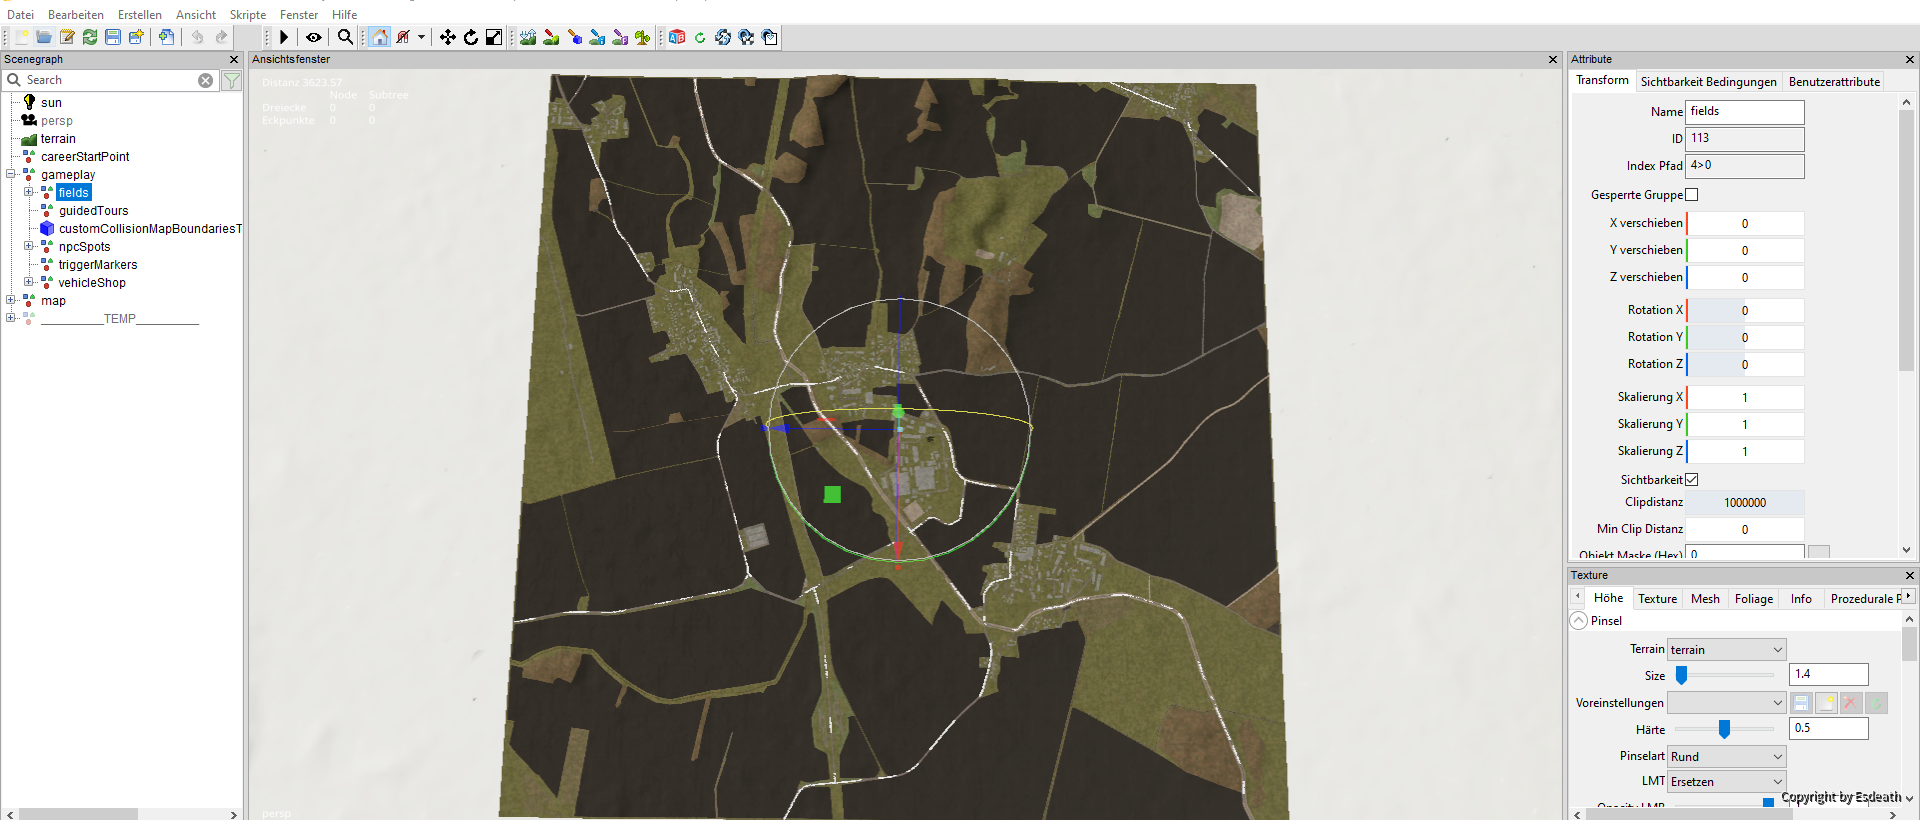Click the filter funnel in Scenegraph search
The width and height of the screenshot is (1920, 820).
(232, 80)
